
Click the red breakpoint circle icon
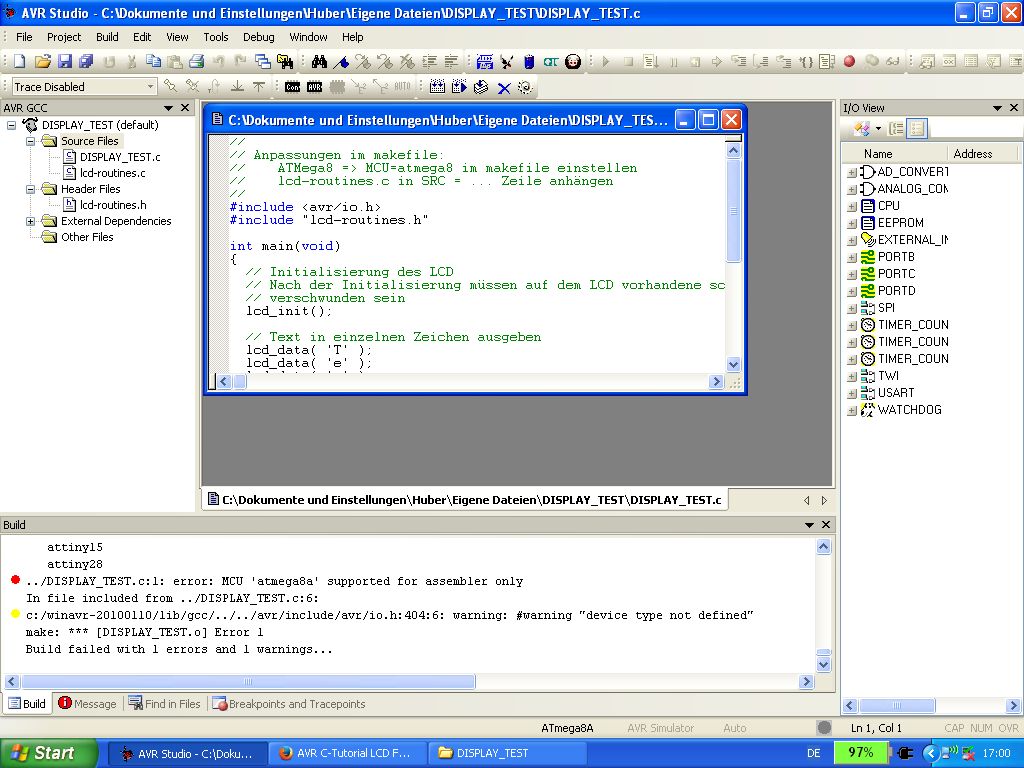pyautogui.click(x=849, y=62)
